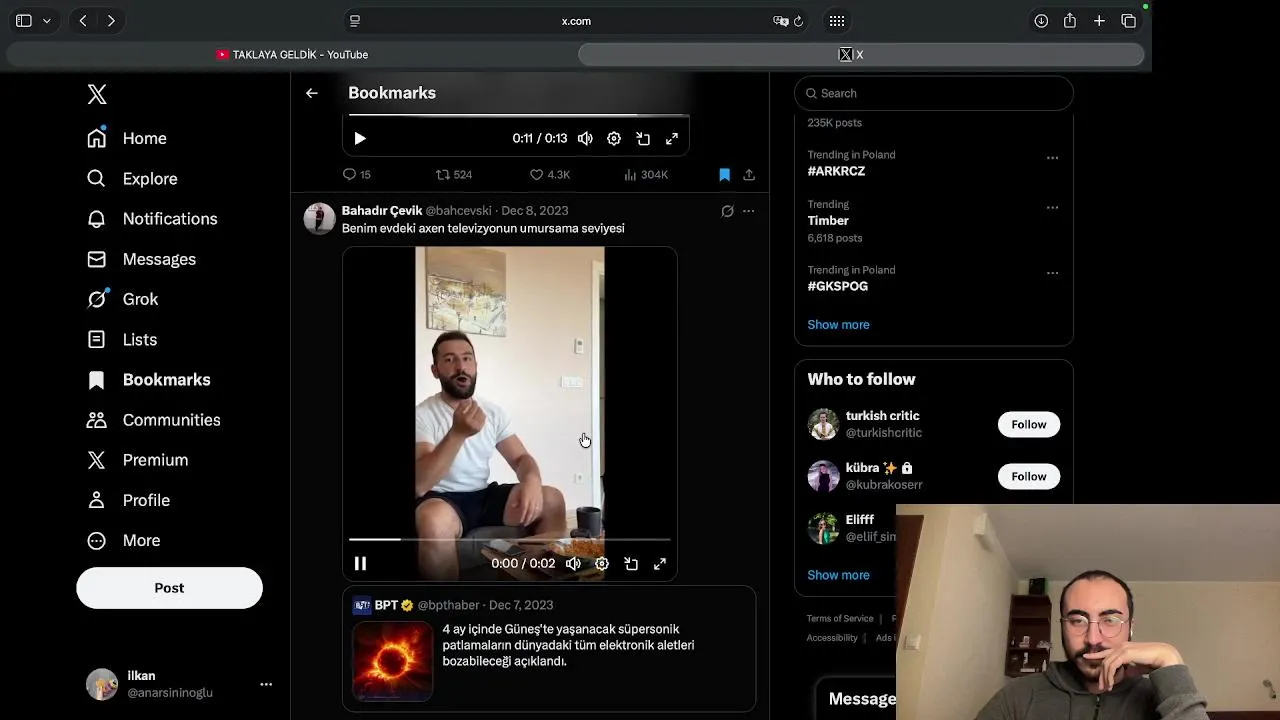Open Notifications
The image size is (1280, 720).
(x=152, y=218)
